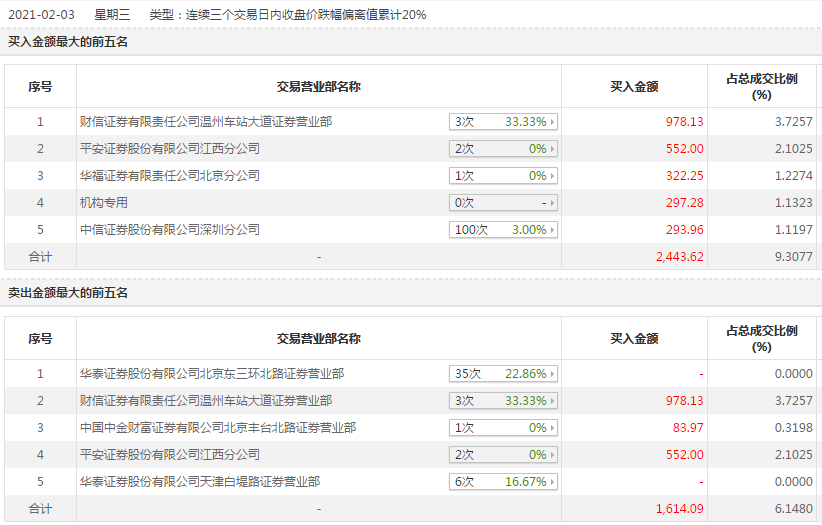Click the 978.13 amount in the buy table
822x525 pixels.
[x=685, y=122]
